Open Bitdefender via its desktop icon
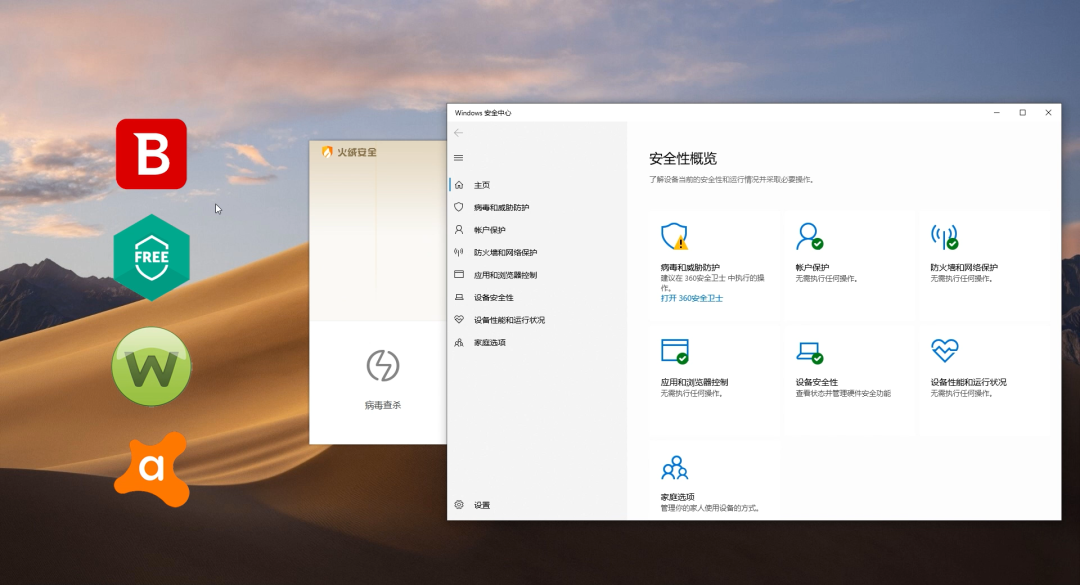 (151, 155)
